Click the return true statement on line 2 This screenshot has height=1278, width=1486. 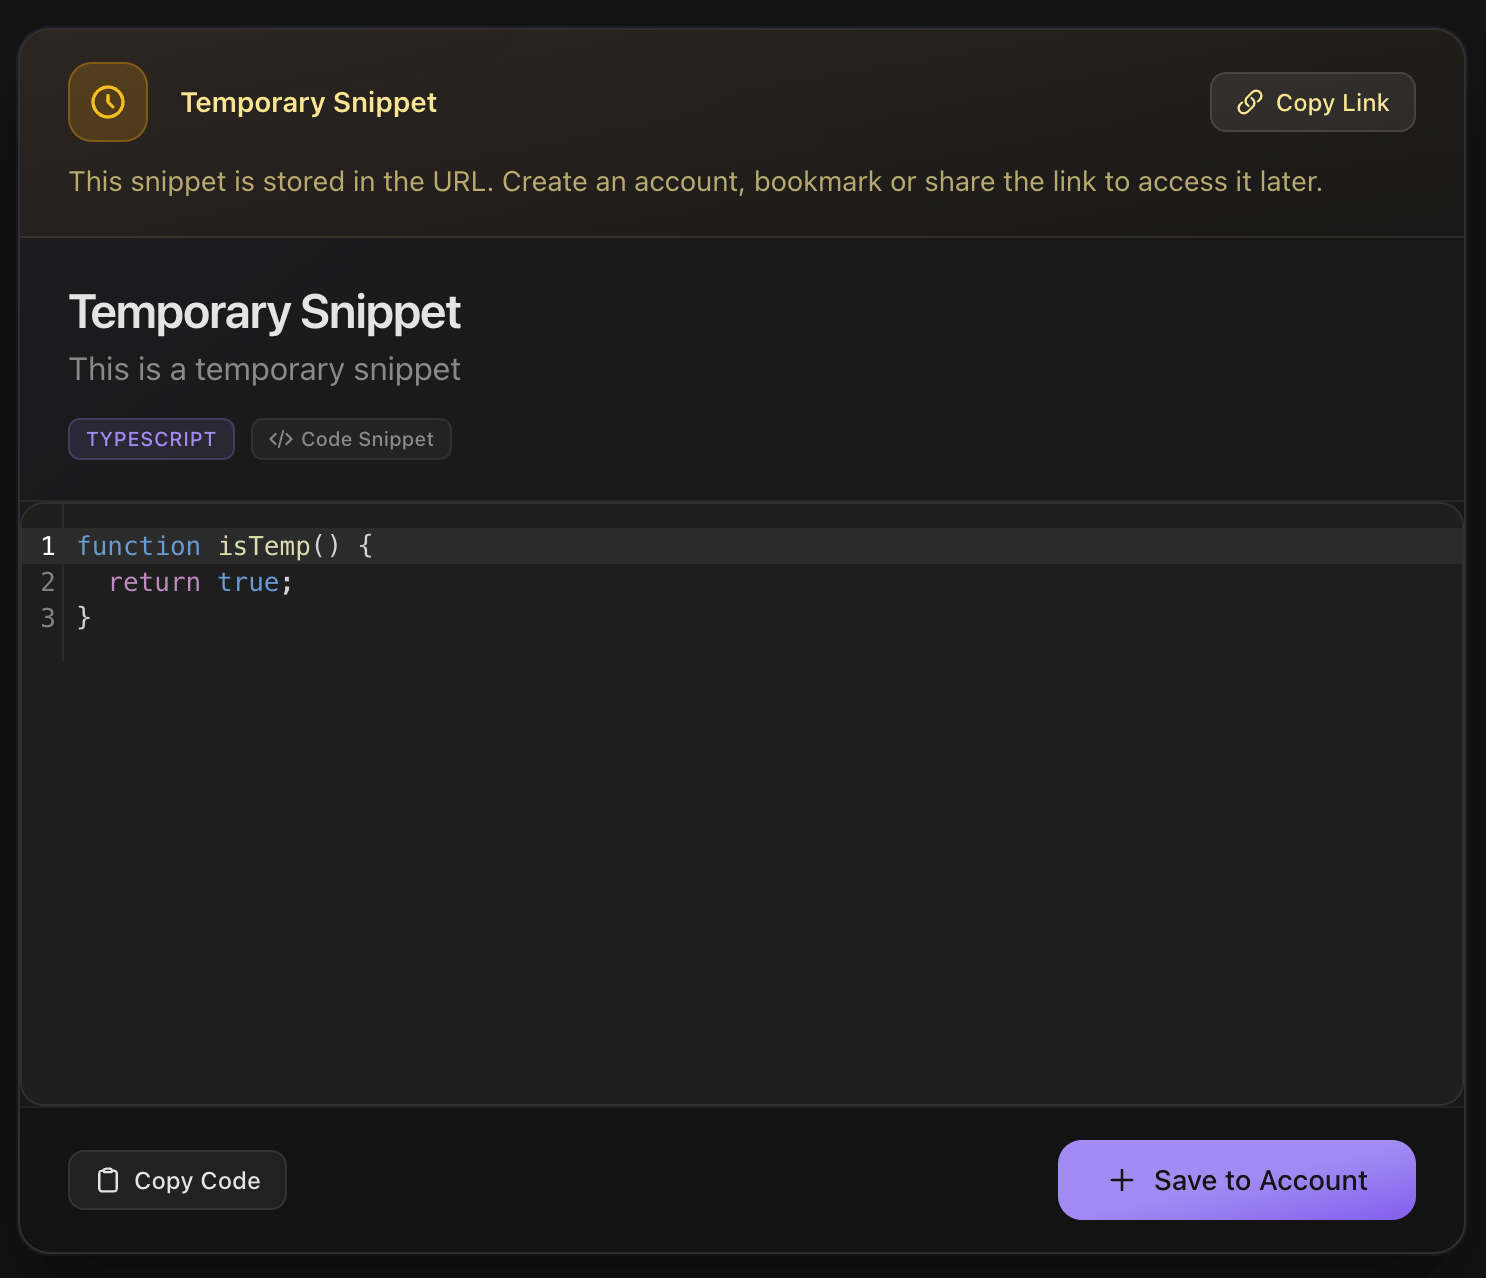(x=200, y=582)
